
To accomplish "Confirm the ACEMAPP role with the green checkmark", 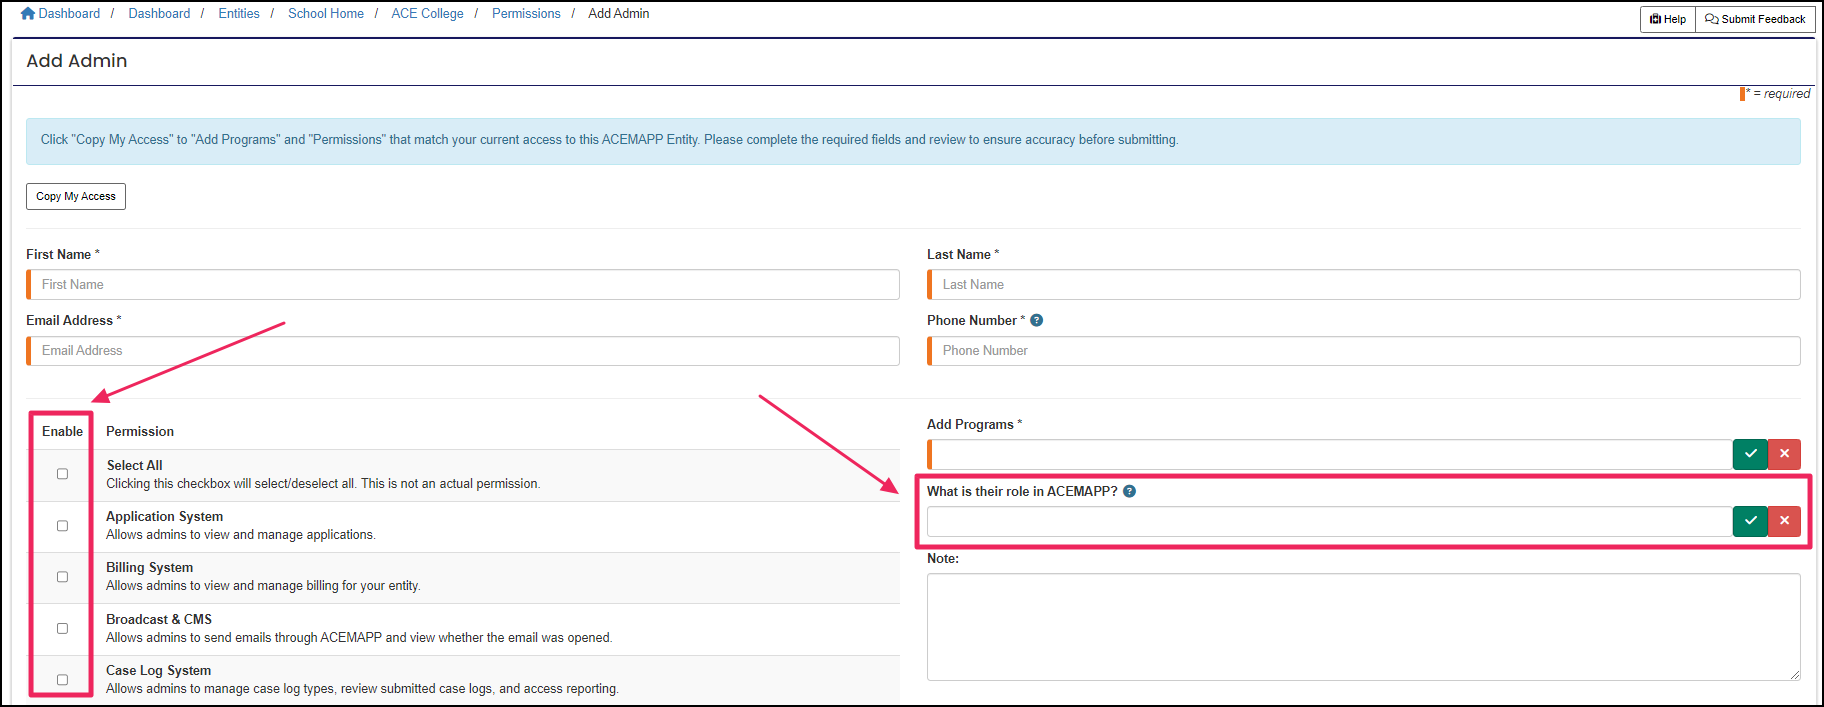I will tap(1750, 521).
